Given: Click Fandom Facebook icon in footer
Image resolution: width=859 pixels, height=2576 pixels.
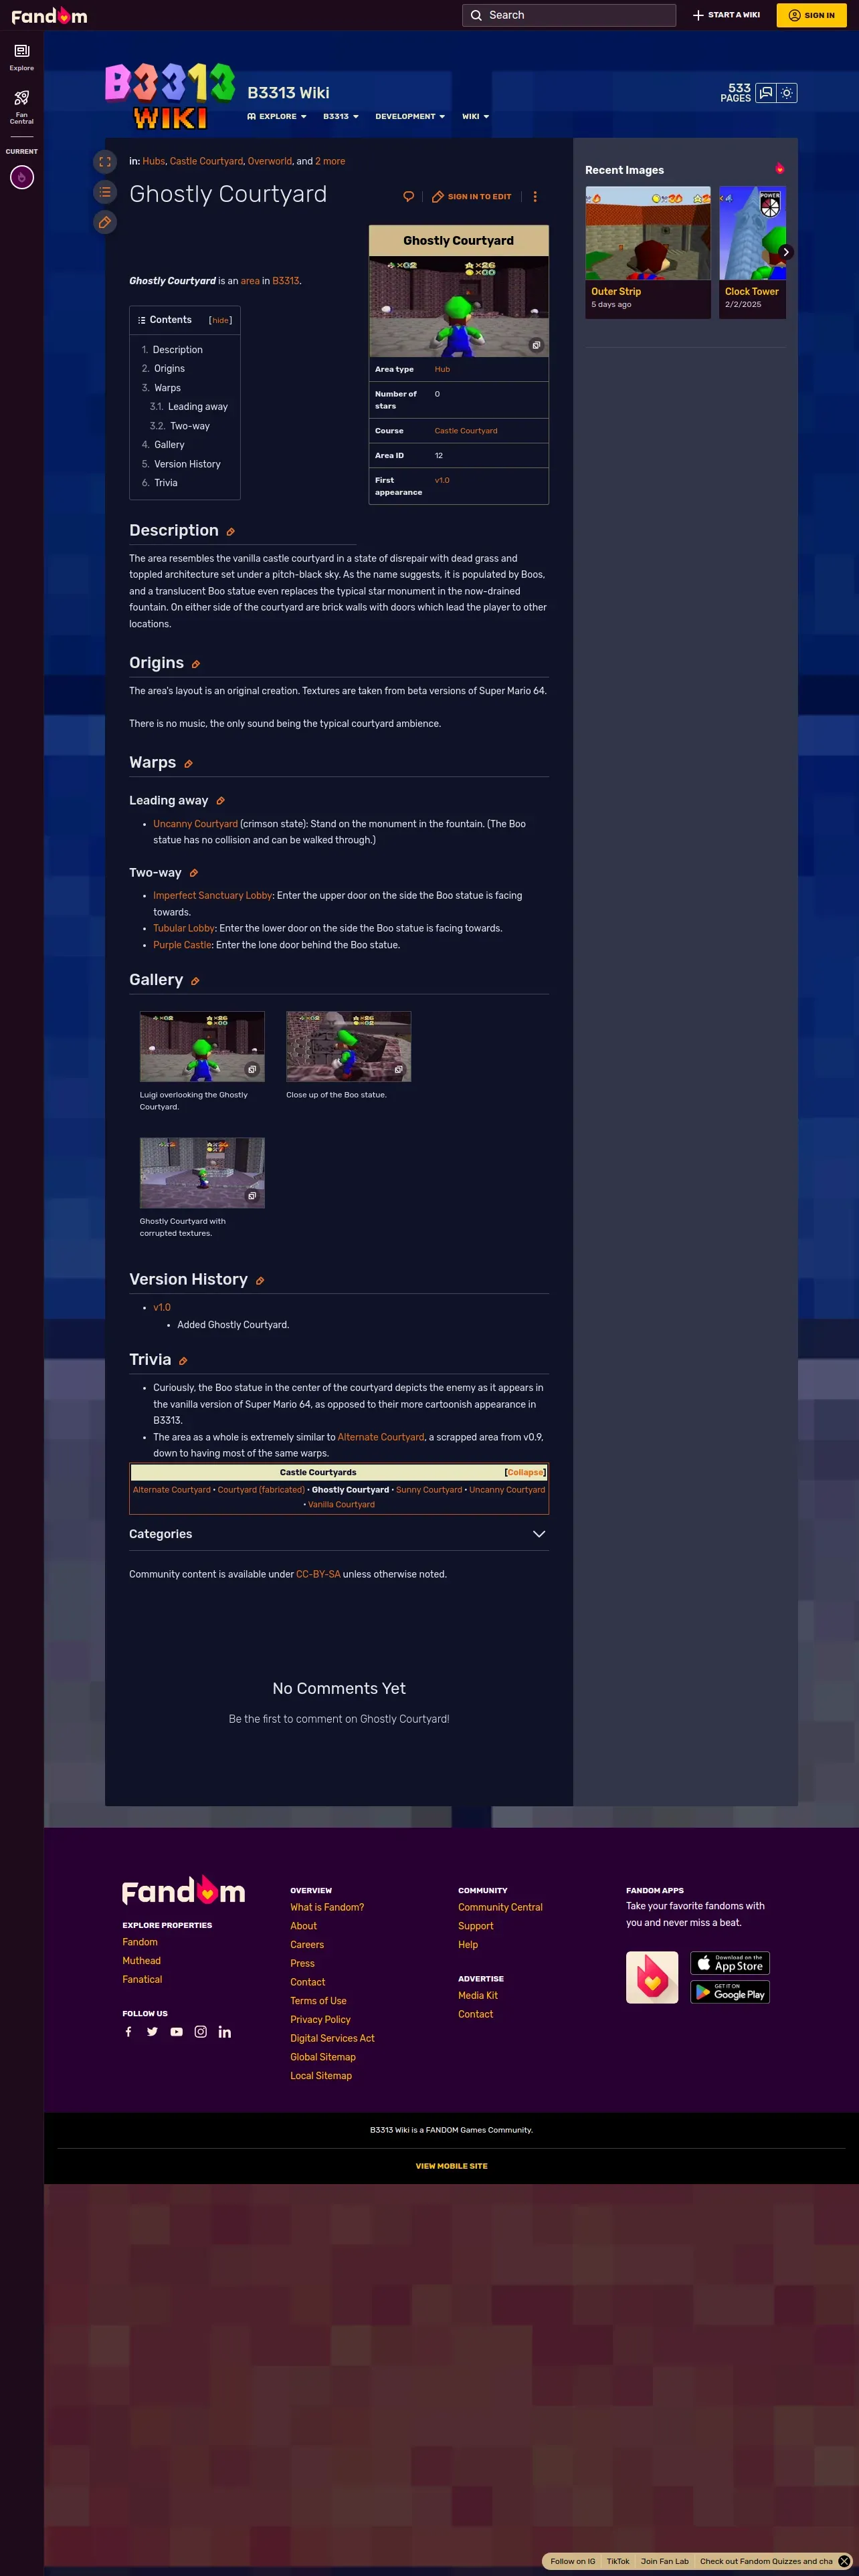Looking at the screenshot, I should click(128, 2032).
